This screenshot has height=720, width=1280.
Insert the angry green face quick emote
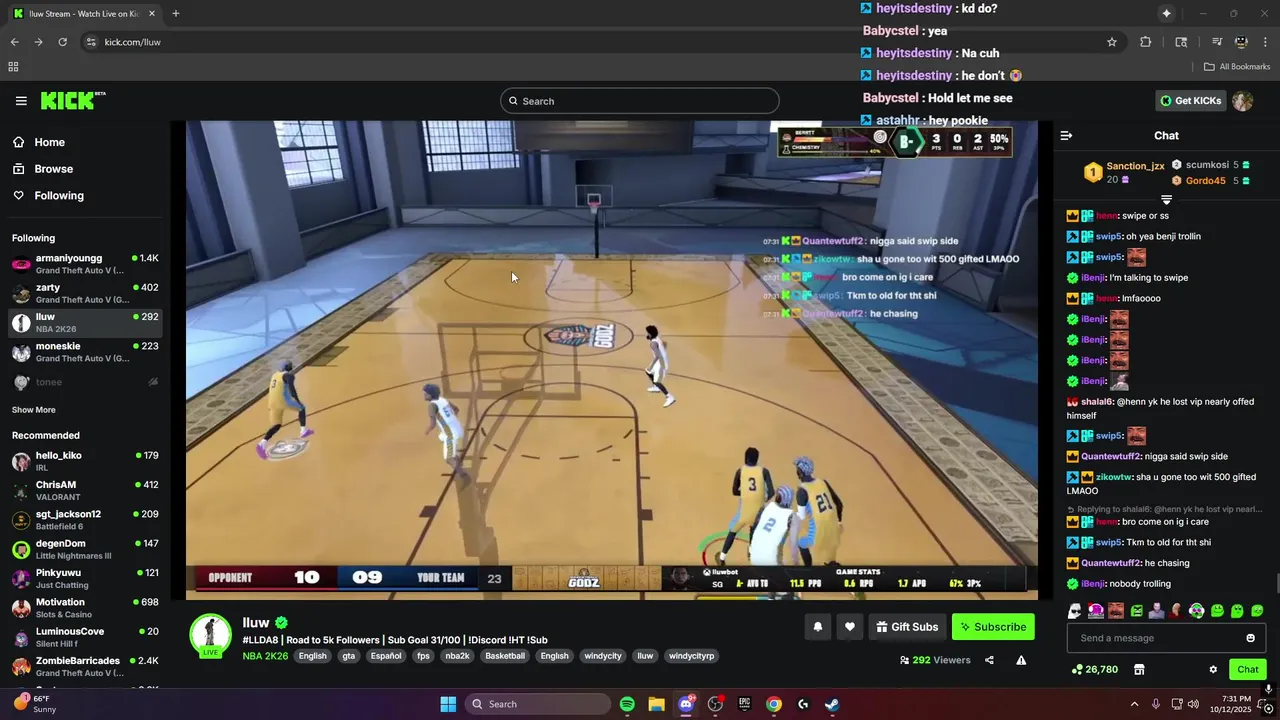tap(1136, 611)
